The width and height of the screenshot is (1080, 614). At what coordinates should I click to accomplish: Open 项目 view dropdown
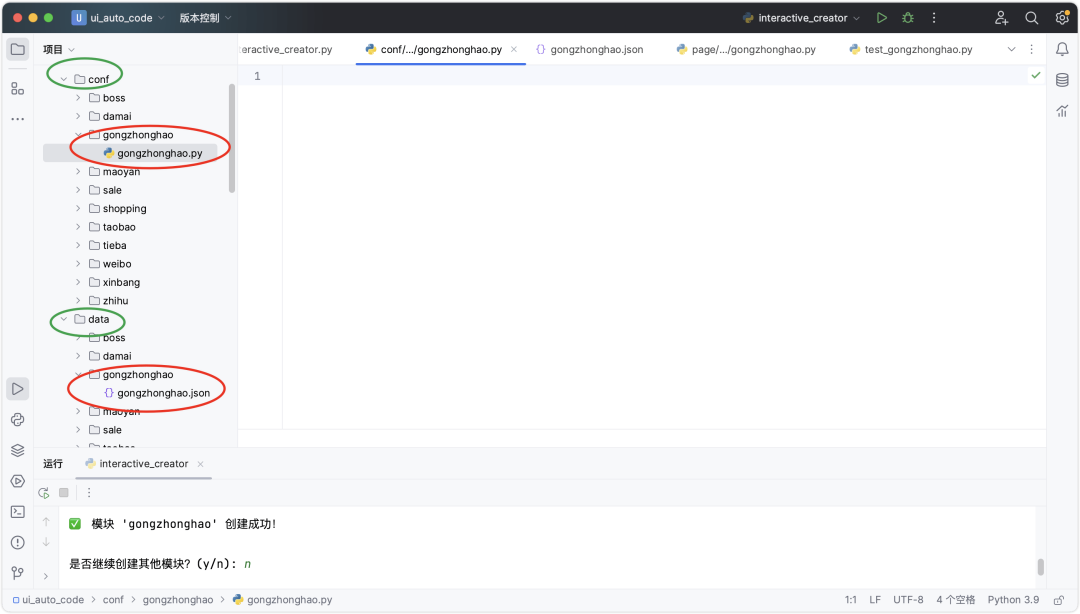pyautogui.click(x=59, y=50)
